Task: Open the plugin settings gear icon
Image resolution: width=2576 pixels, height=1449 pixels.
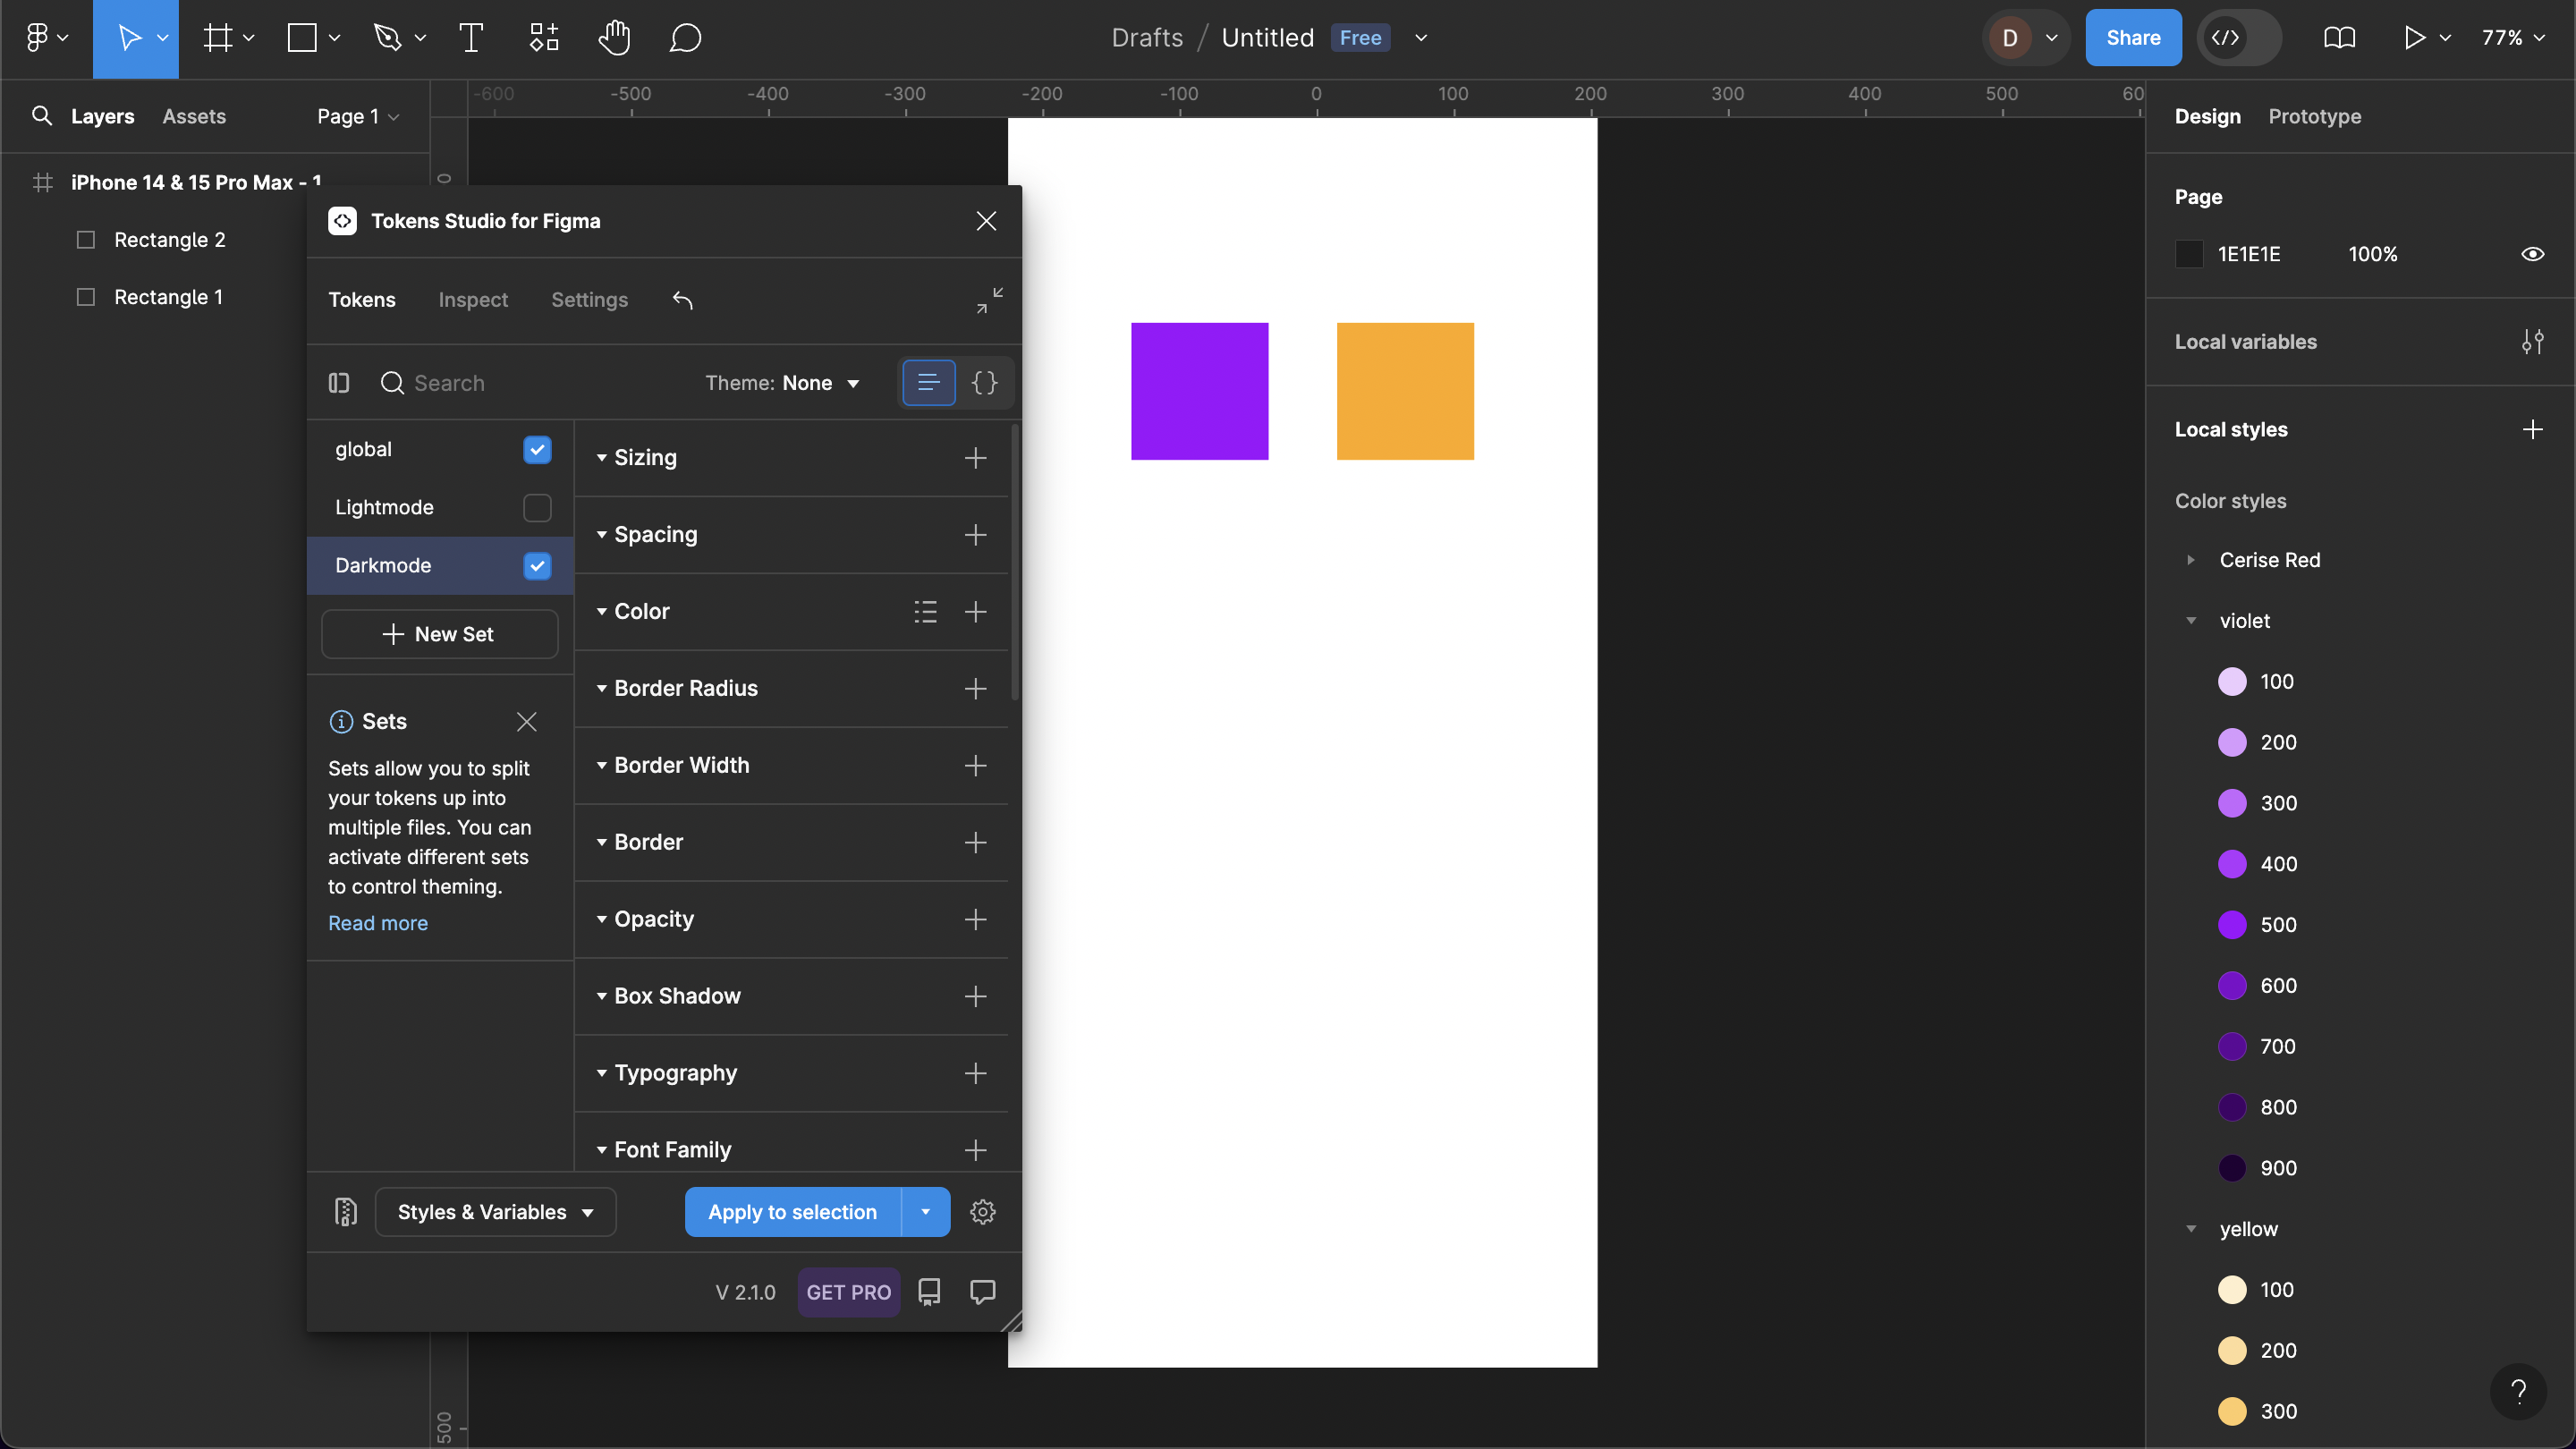Action: [x=983, y=1212]
